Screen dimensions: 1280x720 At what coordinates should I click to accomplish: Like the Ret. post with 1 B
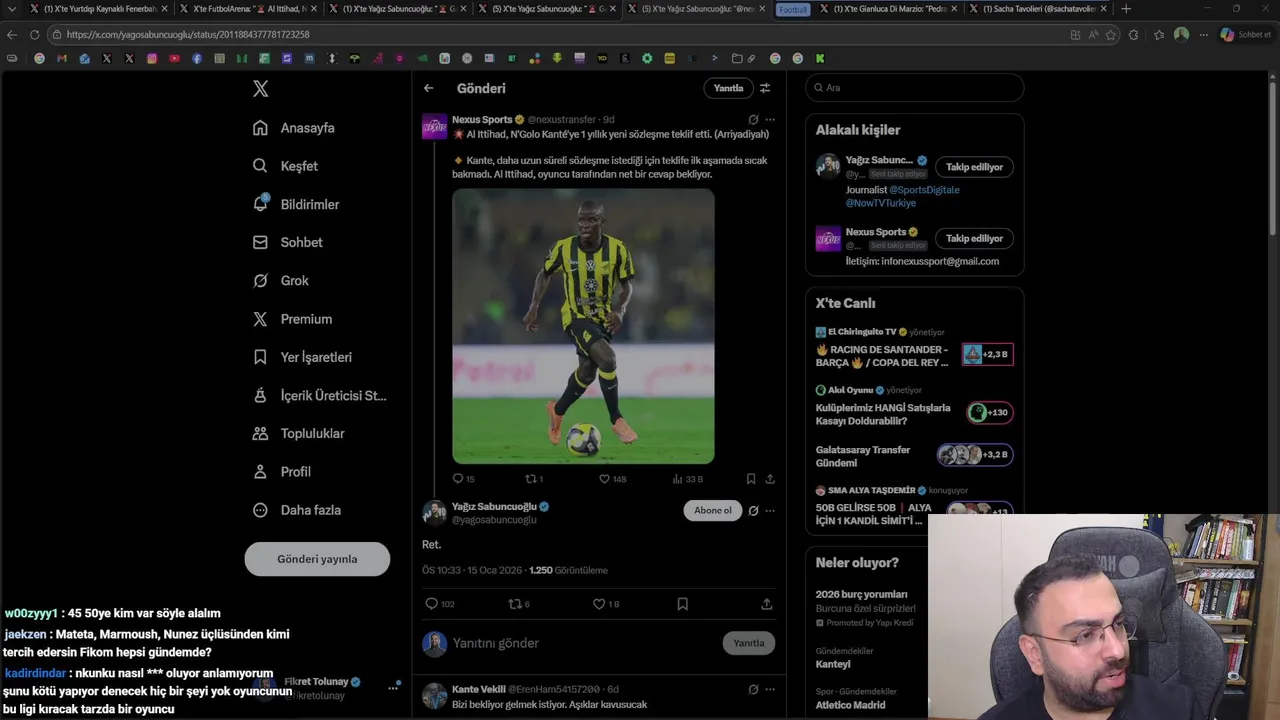pyautogui.click(x=606, y=604)
